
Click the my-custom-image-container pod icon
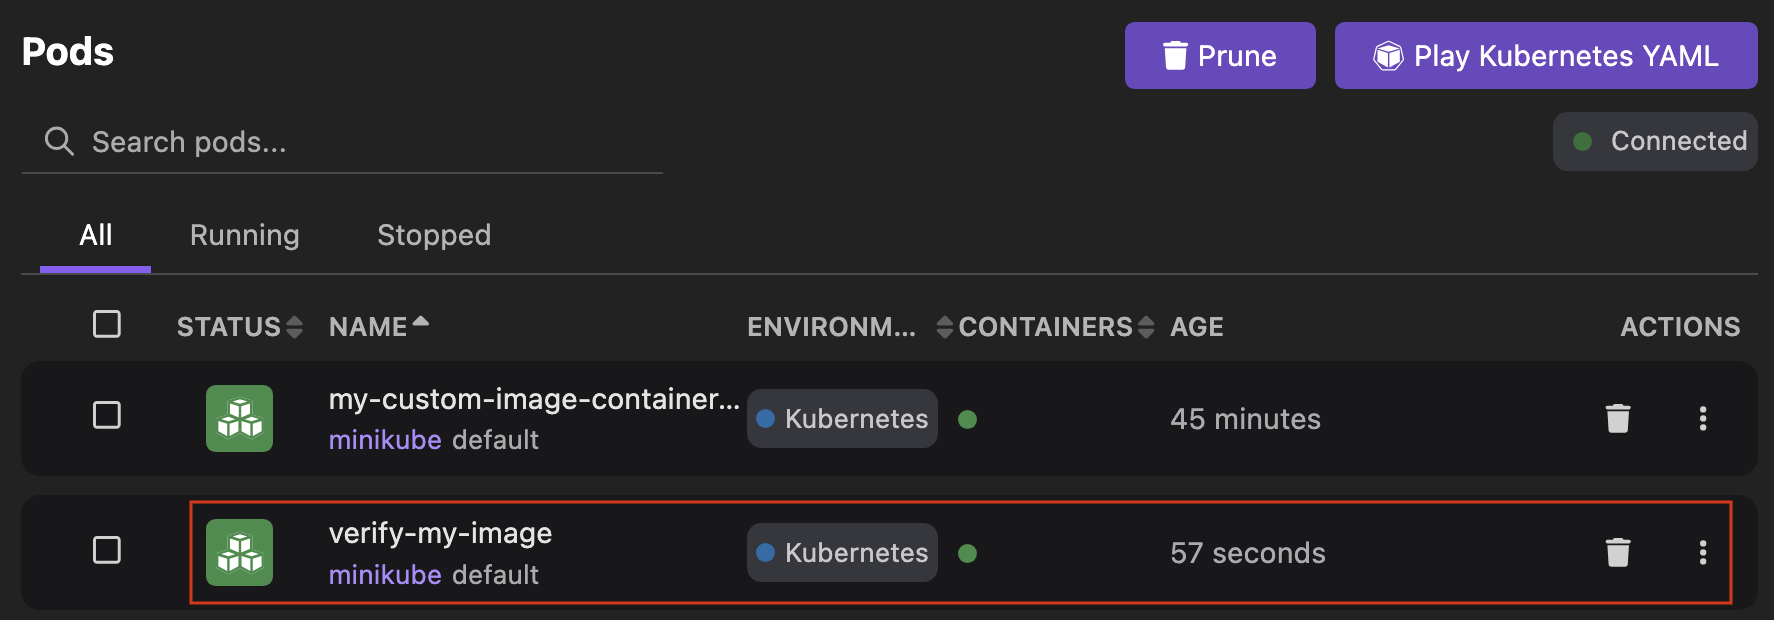(239, 419)
